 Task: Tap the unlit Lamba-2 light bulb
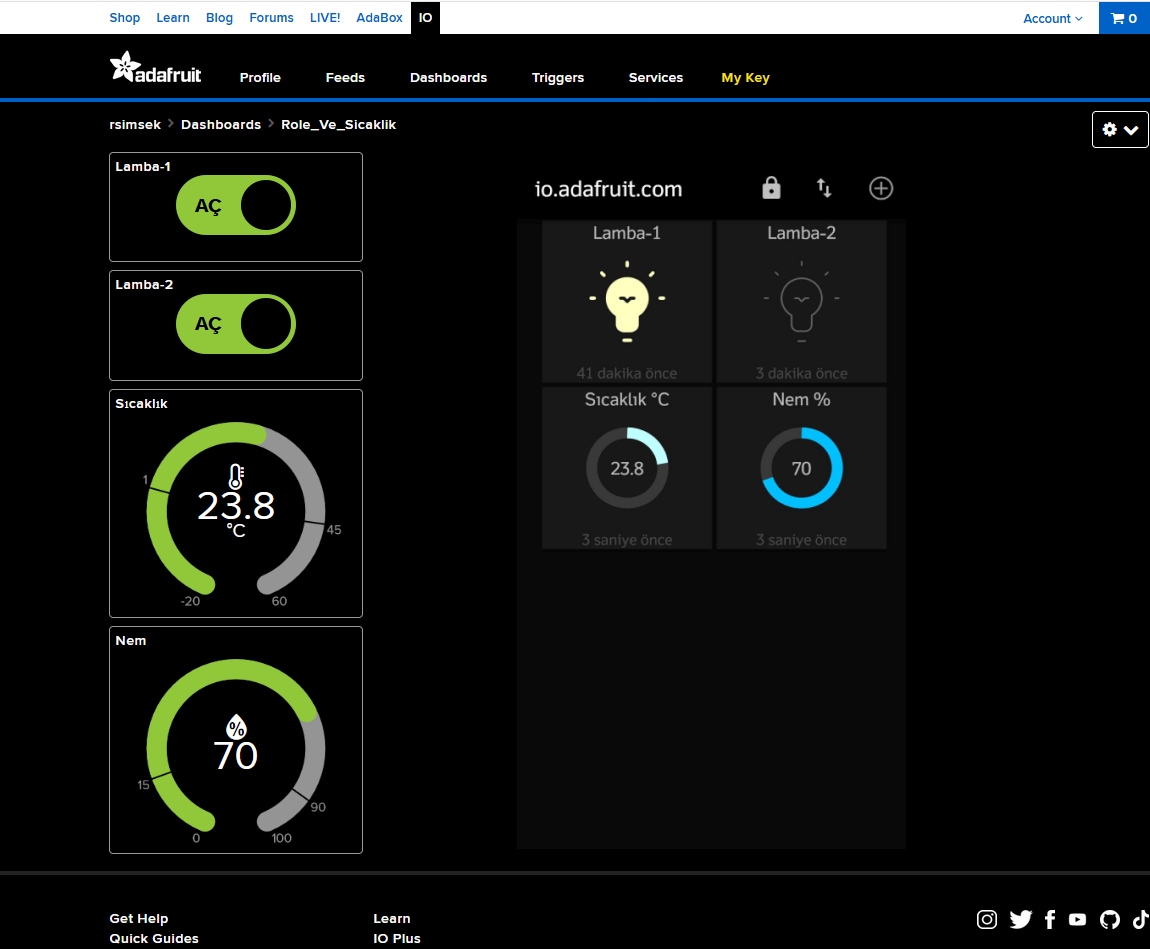[x=802, y=301]
